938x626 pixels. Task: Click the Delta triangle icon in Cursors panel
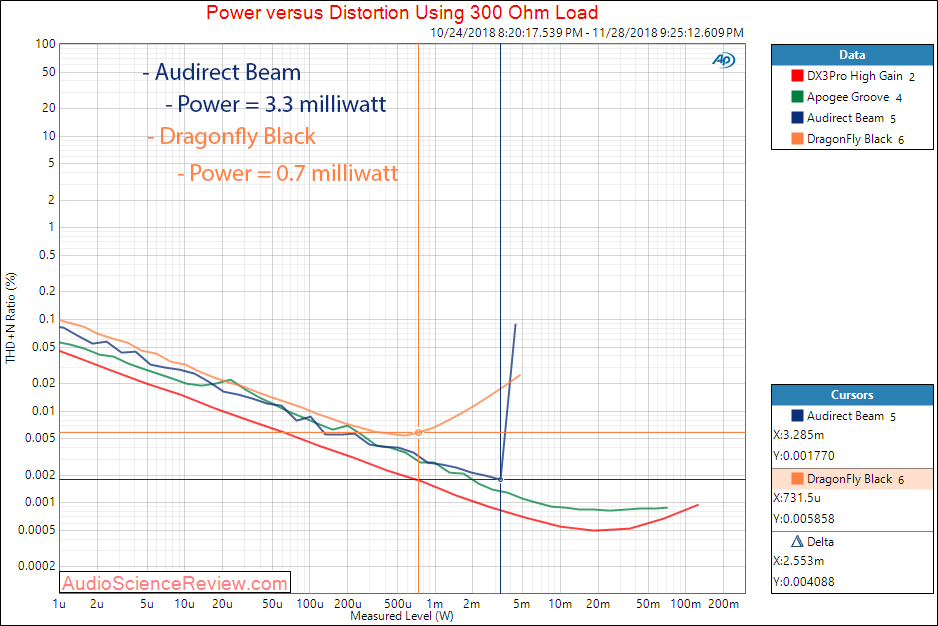[797, 542]
